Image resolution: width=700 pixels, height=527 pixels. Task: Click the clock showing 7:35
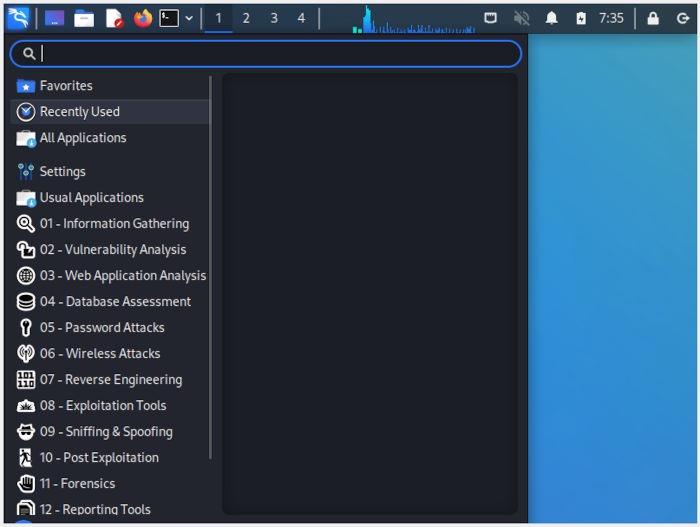coord(611,18)
